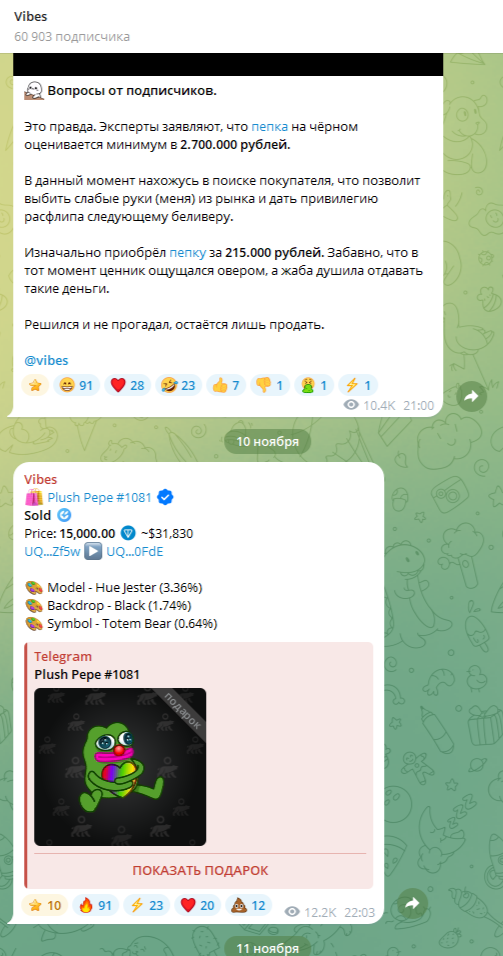Screen dimensions: 503x956
Task: Forward the Plush Pepe post
Action: (413, 904)
